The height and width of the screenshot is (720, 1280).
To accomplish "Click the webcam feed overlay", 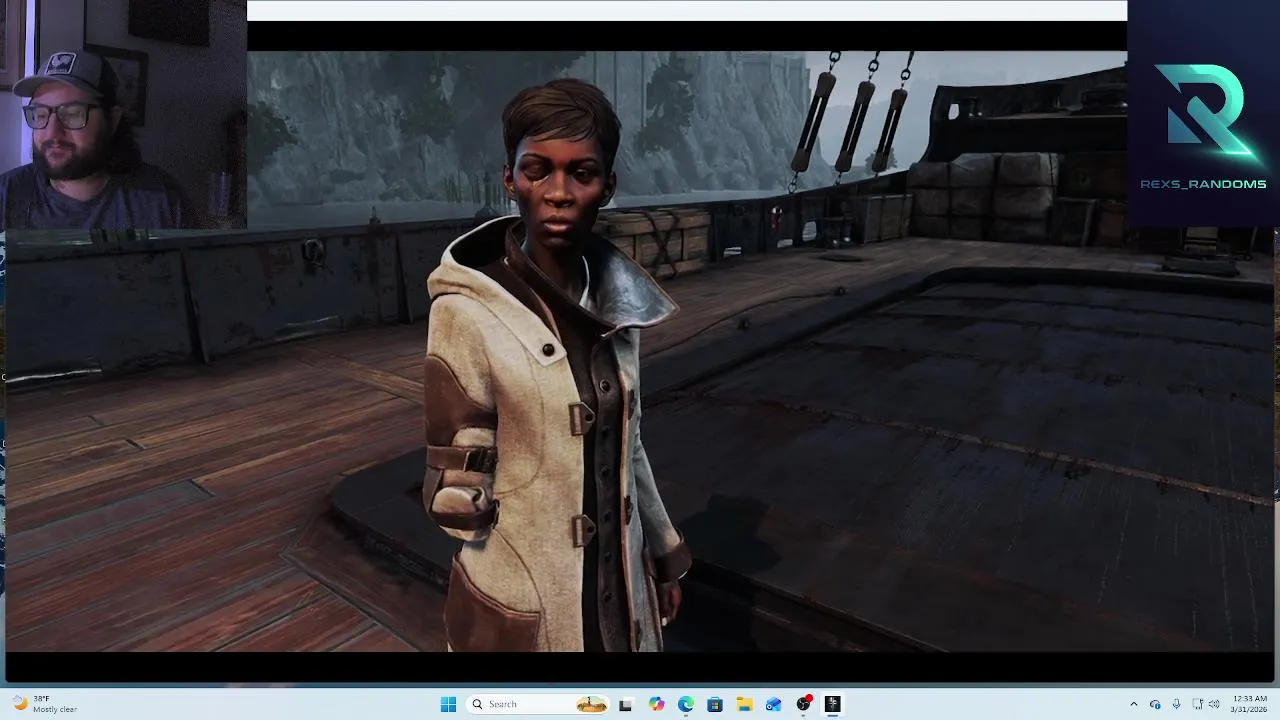I will (123, 115).
